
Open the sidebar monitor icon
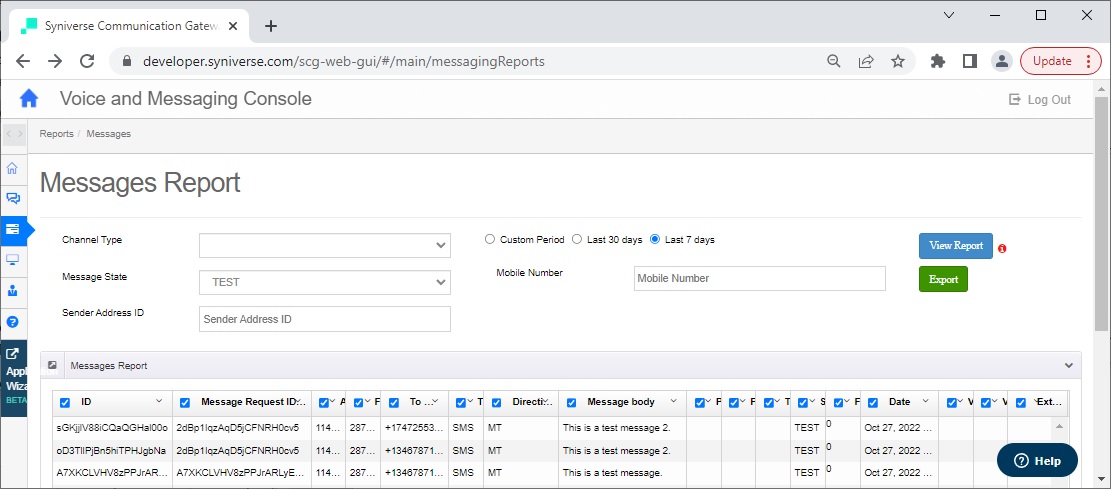12,259
